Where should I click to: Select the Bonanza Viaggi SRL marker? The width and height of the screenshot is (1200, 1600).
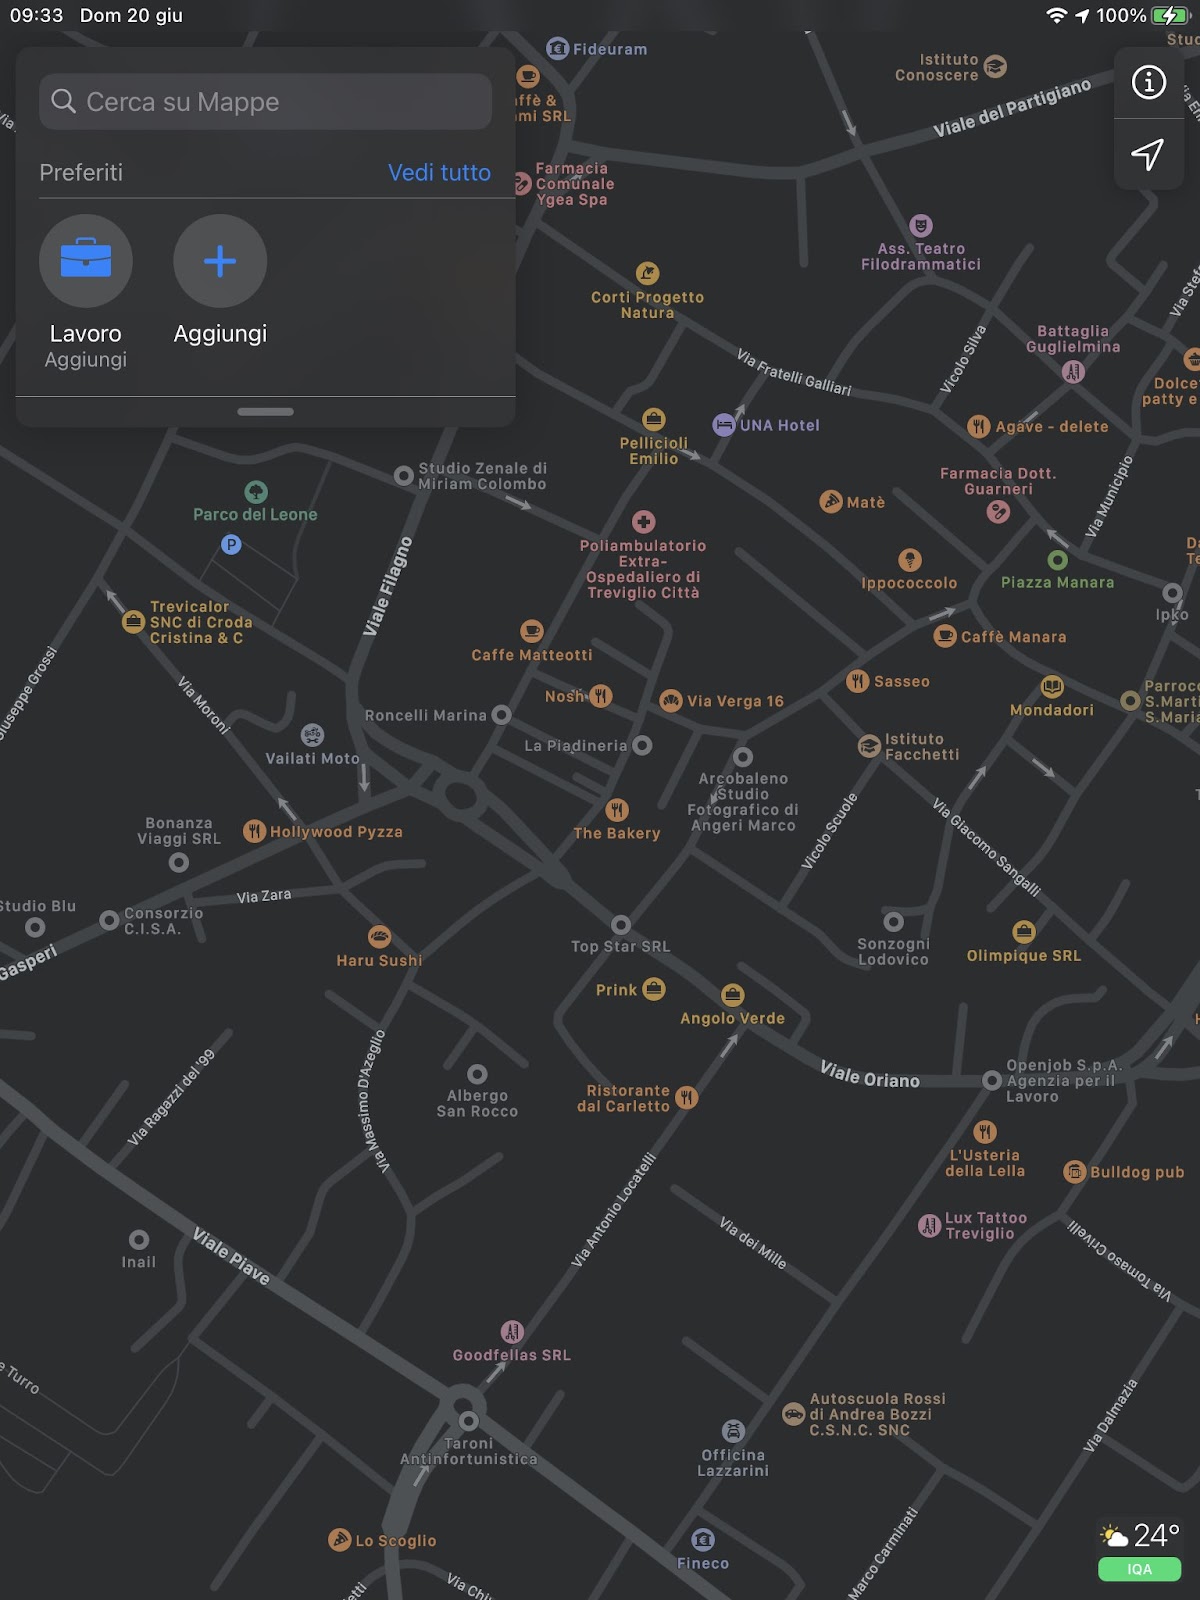tap(179, 862)
